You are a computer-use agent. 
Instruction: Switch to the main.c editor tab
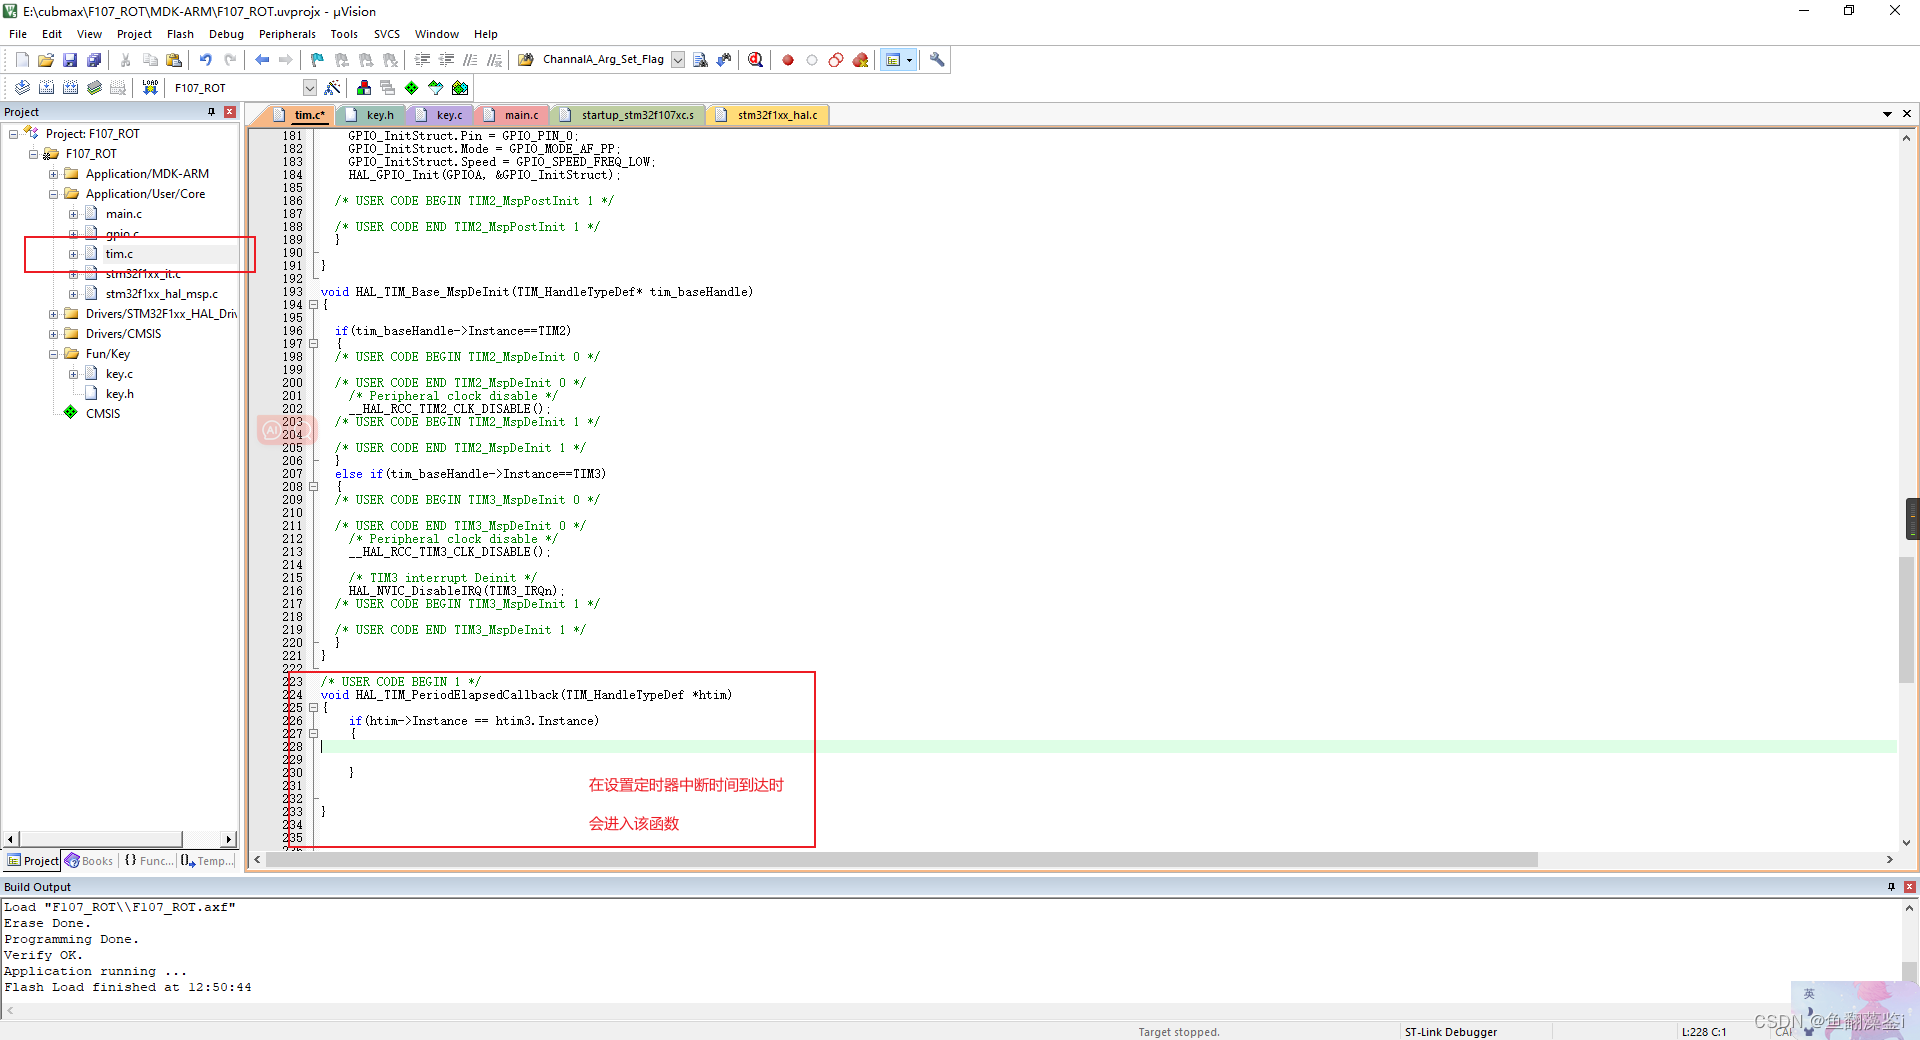(x=511, y=115)
